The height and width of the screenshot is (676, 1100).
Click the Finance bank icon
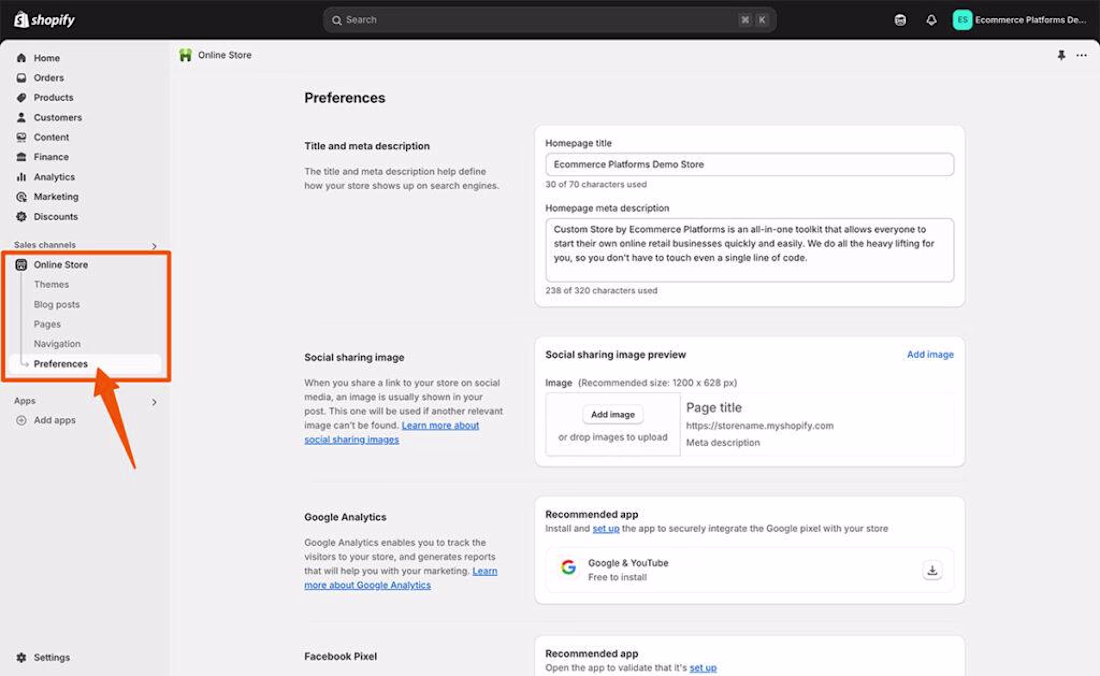21,157
